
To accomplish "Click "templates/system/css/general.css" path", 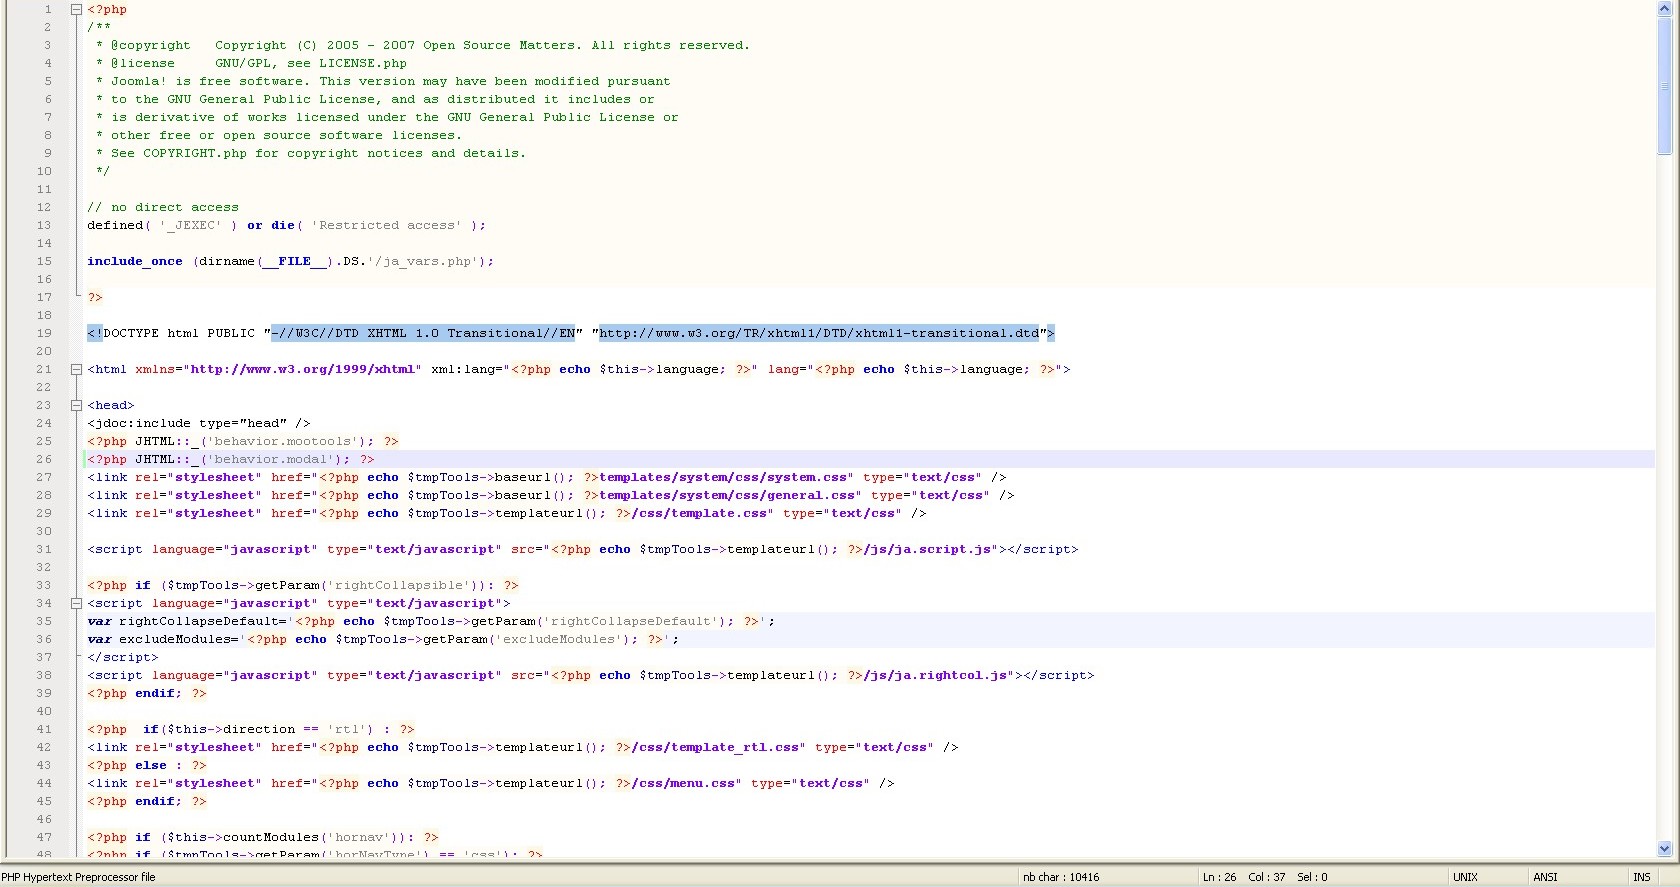I will tap(727, 495).
